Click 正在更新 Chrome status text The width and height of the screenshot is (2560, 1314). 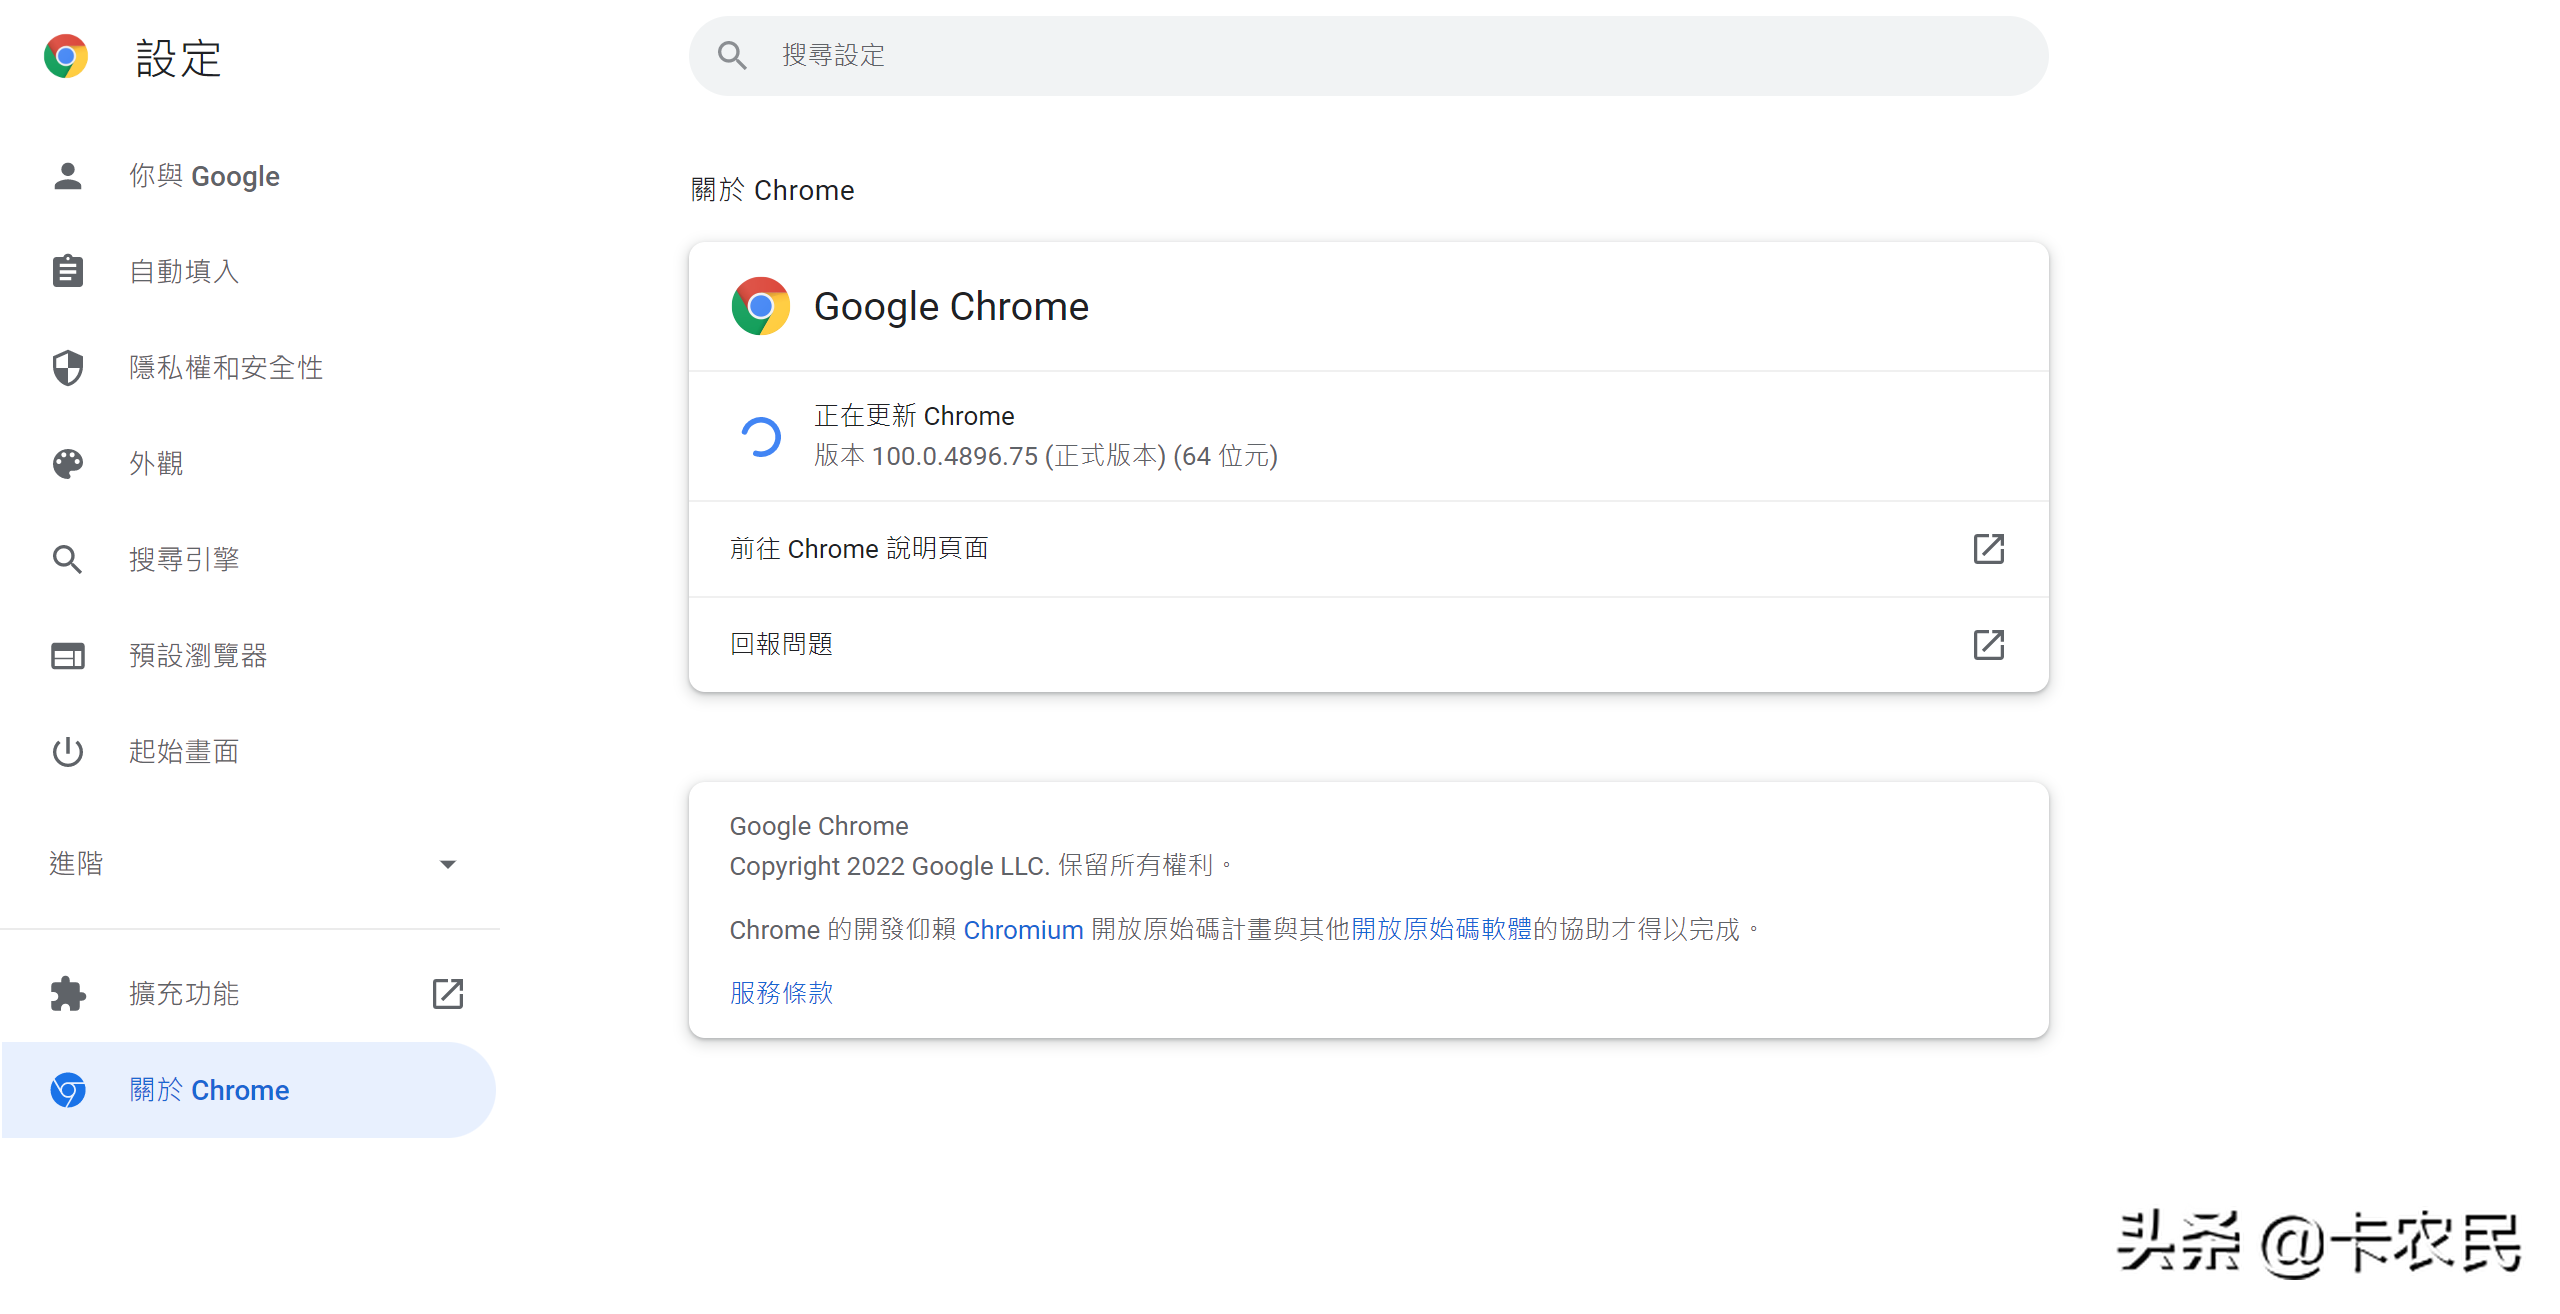(x=914, y=416)
